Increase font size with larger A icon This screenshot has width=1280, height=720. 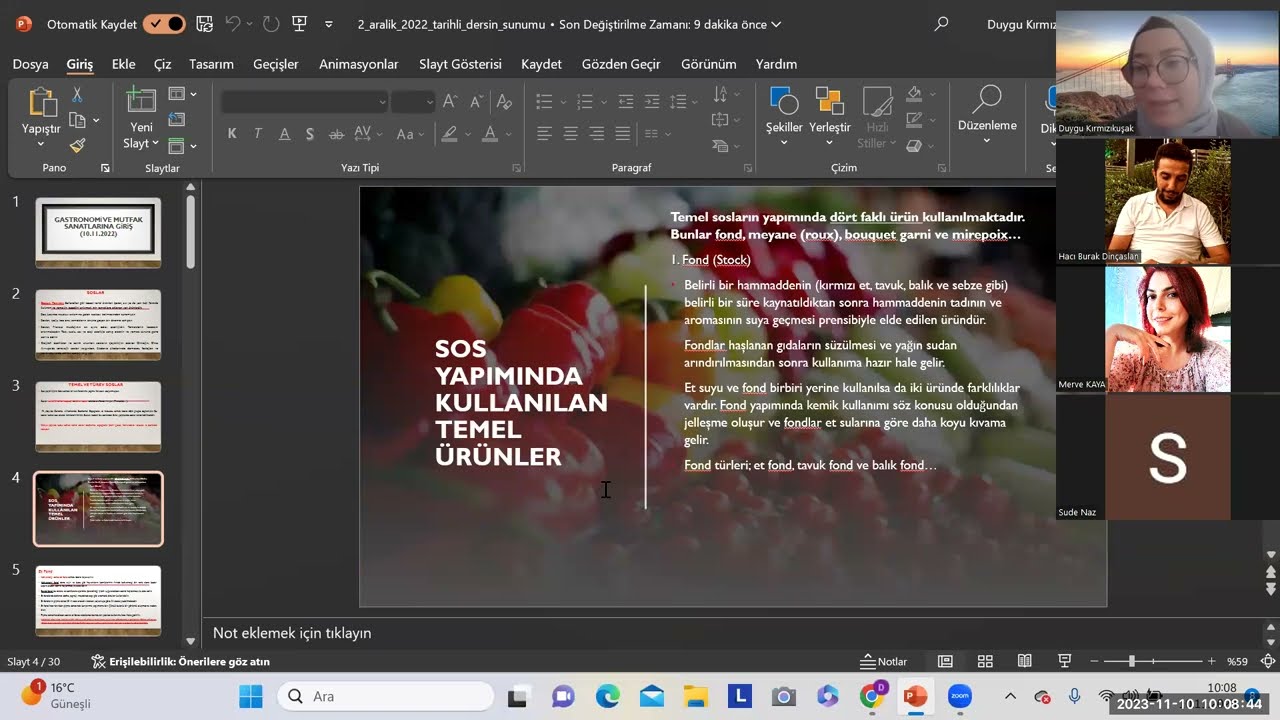(450, 101)
